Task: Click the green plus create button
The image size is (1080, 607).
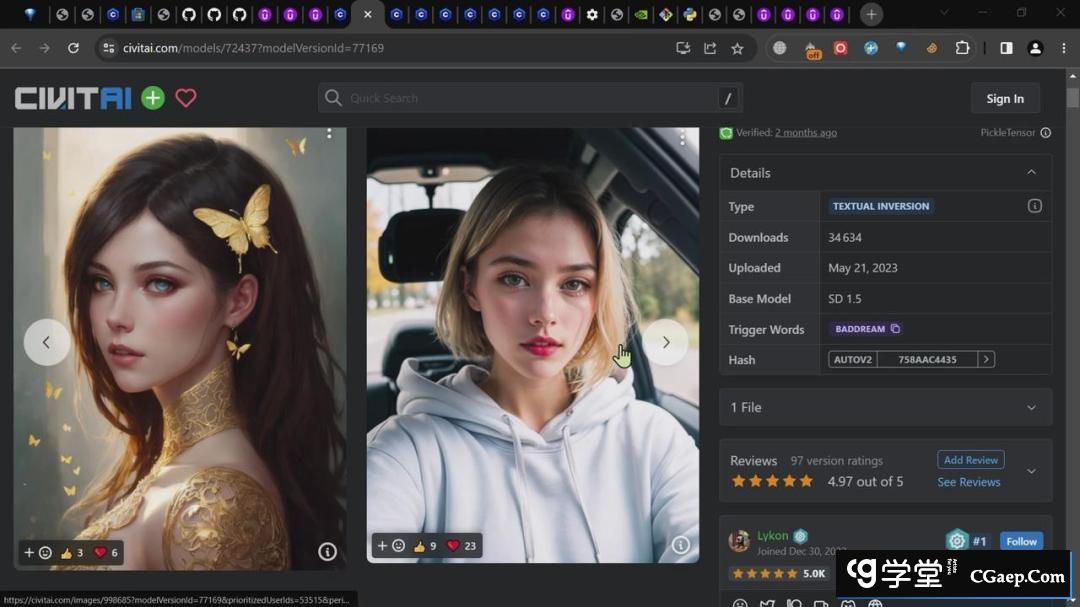Action: click(x=153, y=98)
